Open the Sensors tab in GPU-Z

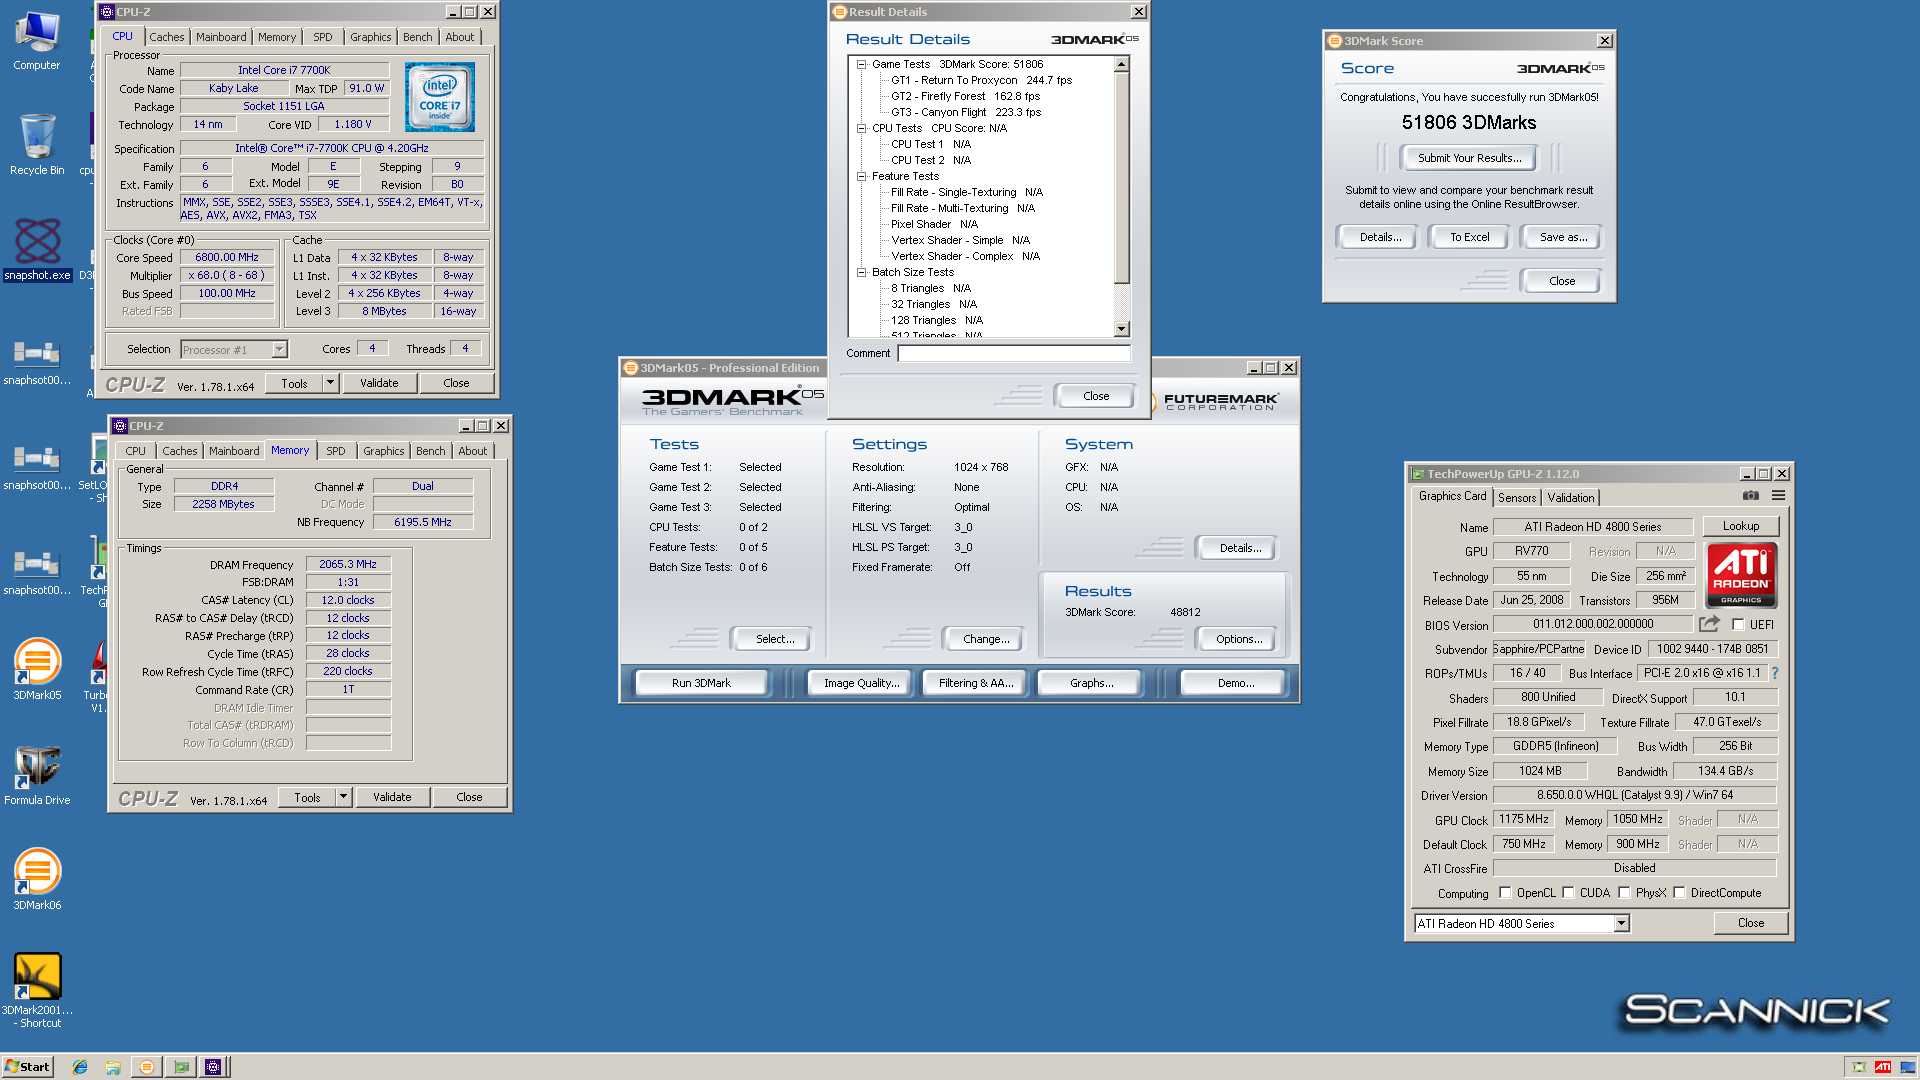point(1517,497)
